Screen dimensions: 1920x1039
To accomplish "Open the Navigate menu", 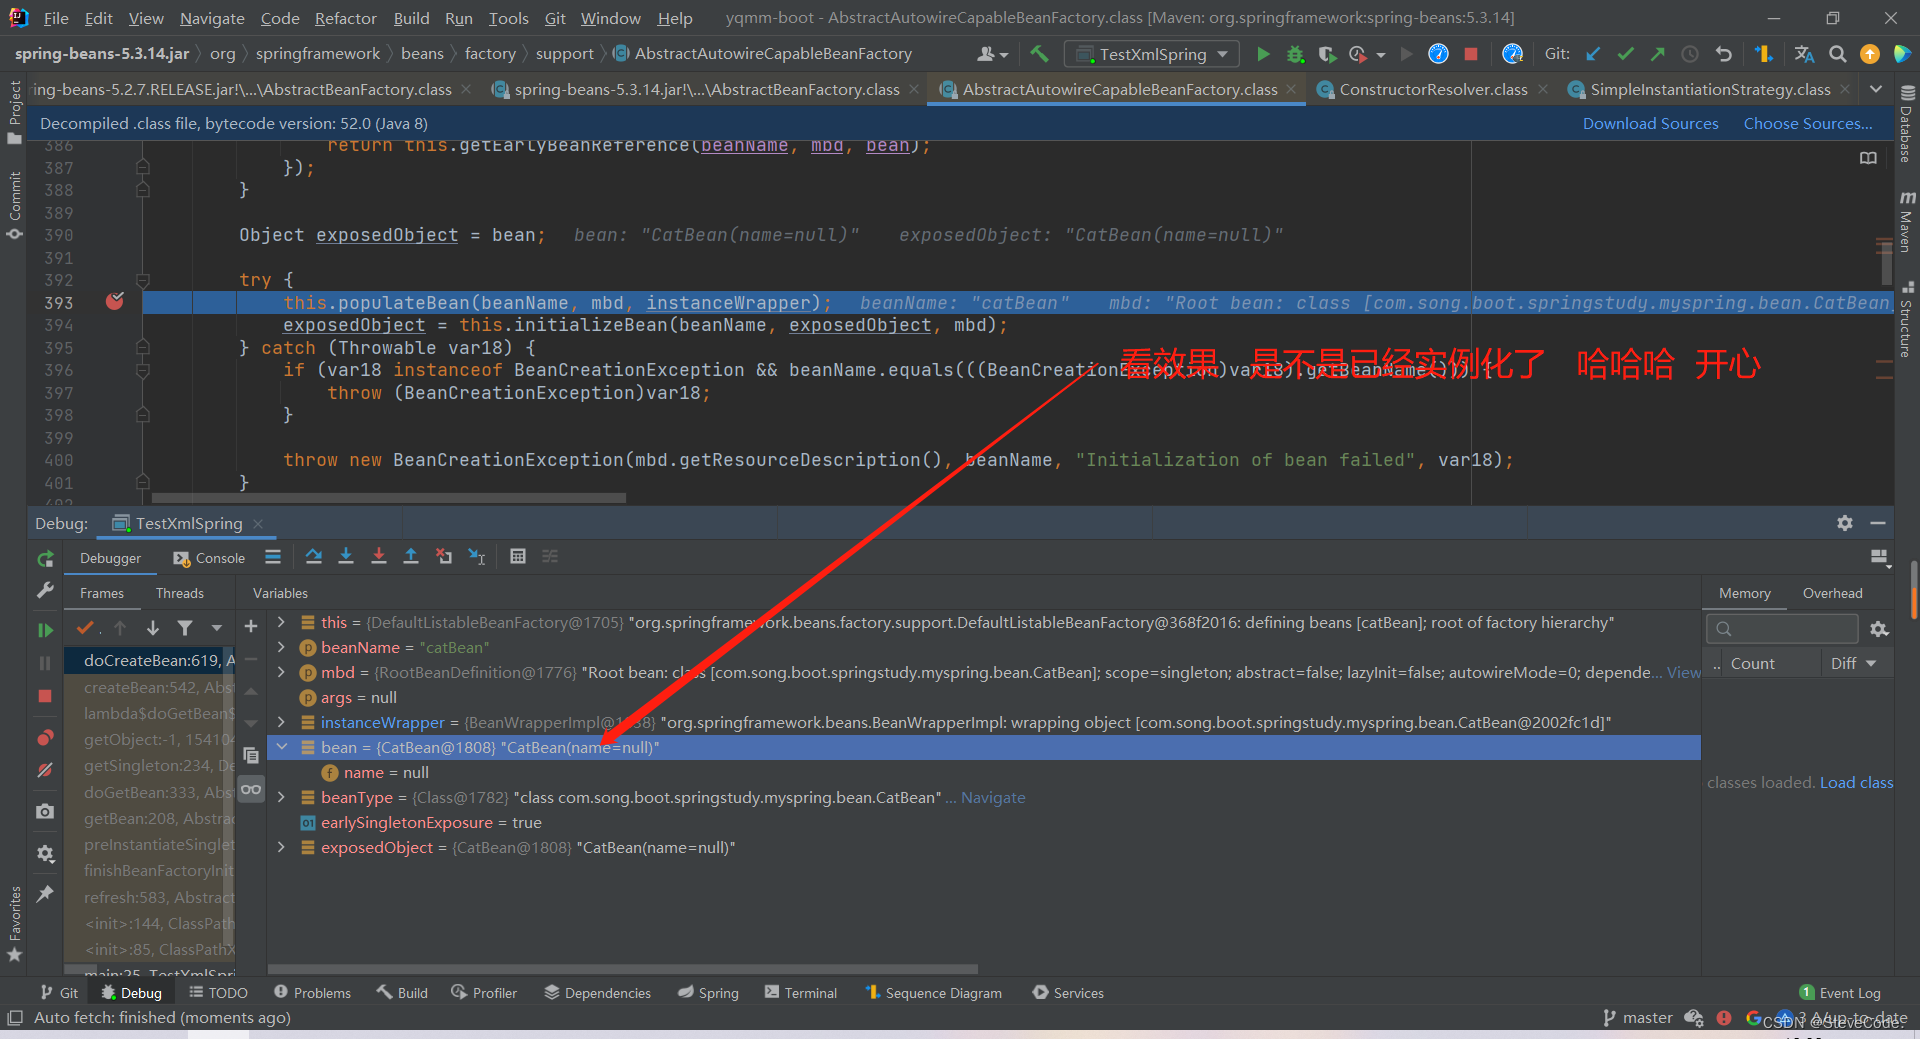I will tap(212, 18).
